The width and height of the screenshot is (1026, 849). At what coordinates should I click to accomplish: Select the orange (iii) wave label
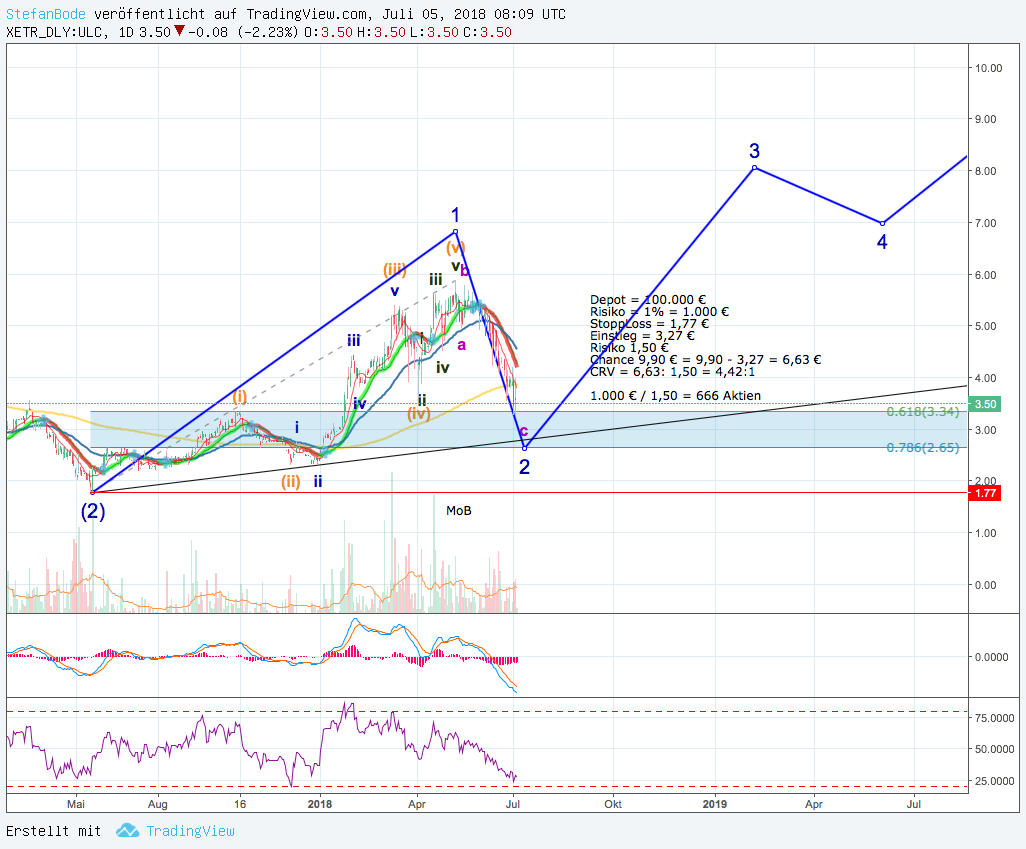395,270
